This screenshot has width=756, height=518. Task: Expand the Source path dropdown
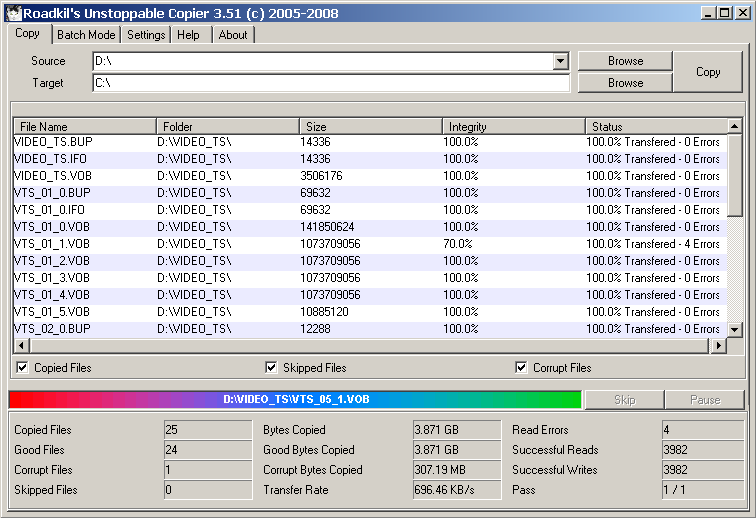point(560,62)
